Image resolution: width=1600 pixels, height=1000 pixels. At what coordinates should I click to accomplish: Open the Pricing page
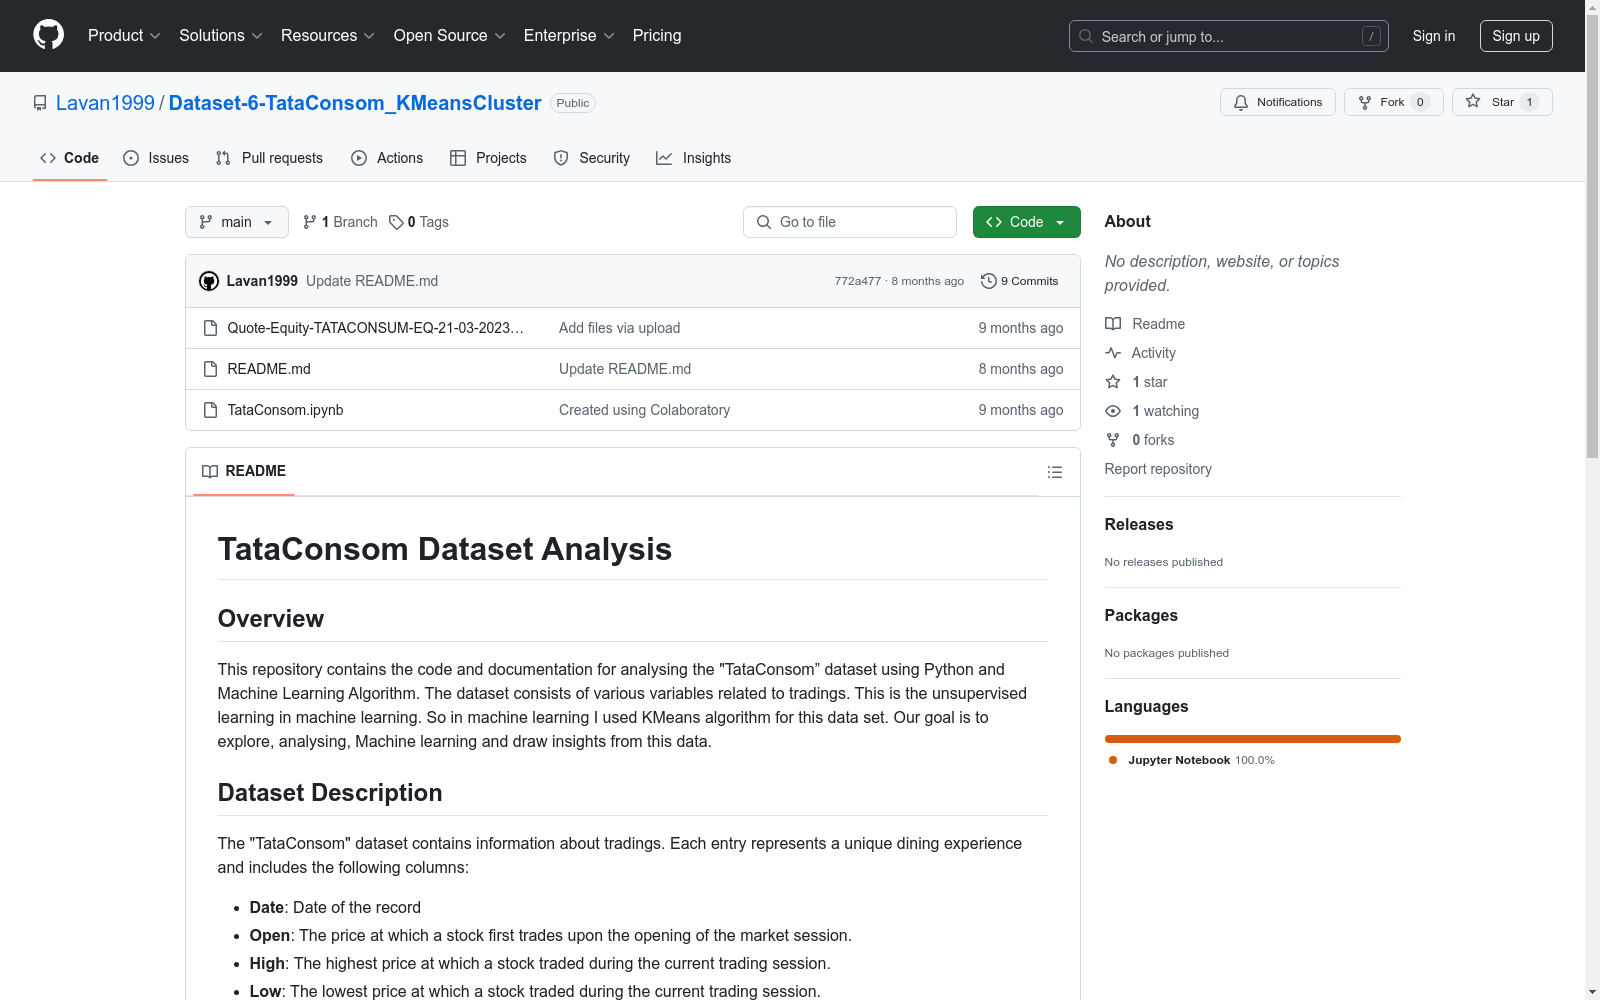pos(657,36)
